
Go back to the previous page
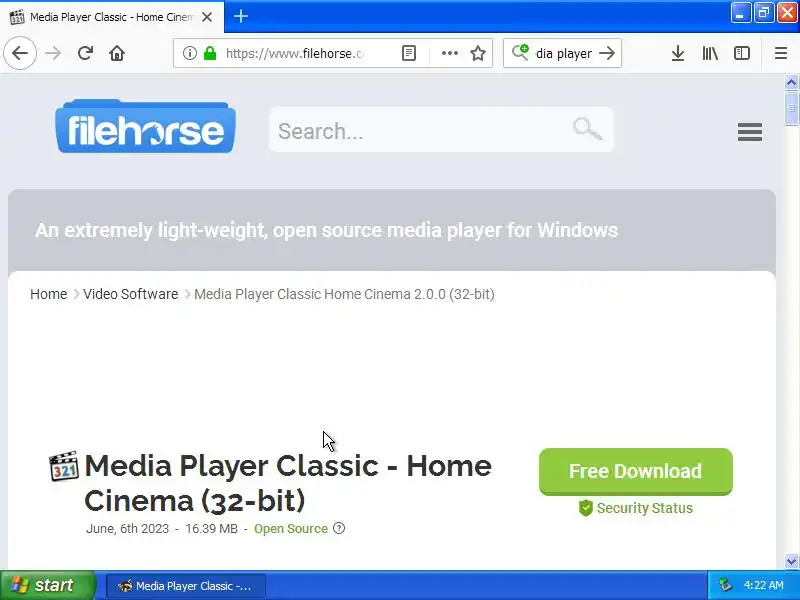(x=20, y=53)
